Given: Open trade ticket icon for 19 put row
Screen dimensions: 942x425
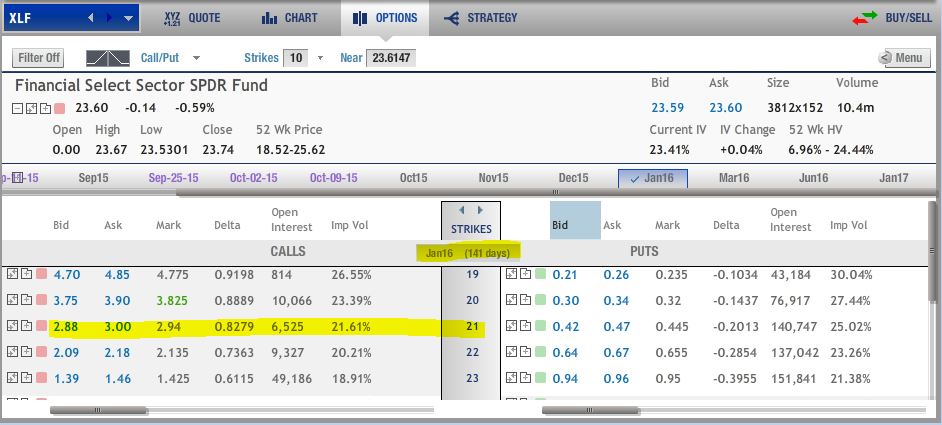Looking at the screenshot, I should (x=511, y=274).
